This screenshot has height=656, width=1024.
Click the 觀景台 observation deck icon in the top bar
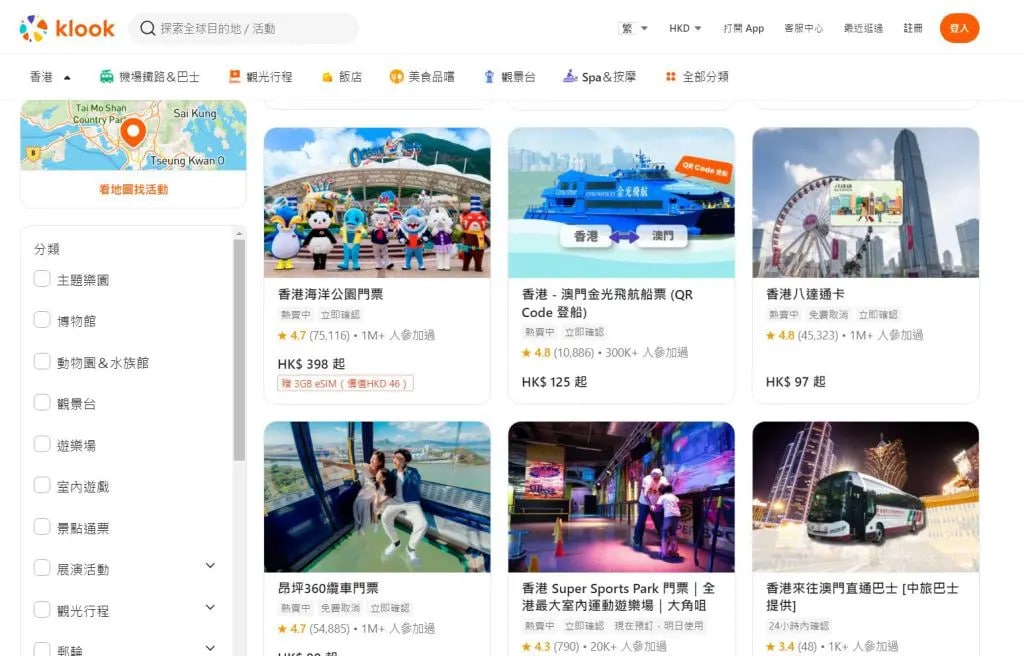point(489,76)
